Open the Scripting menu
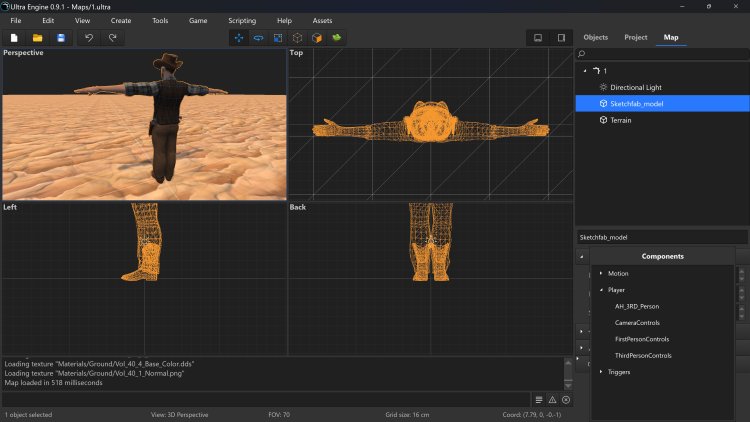 [x=242, y=20]
